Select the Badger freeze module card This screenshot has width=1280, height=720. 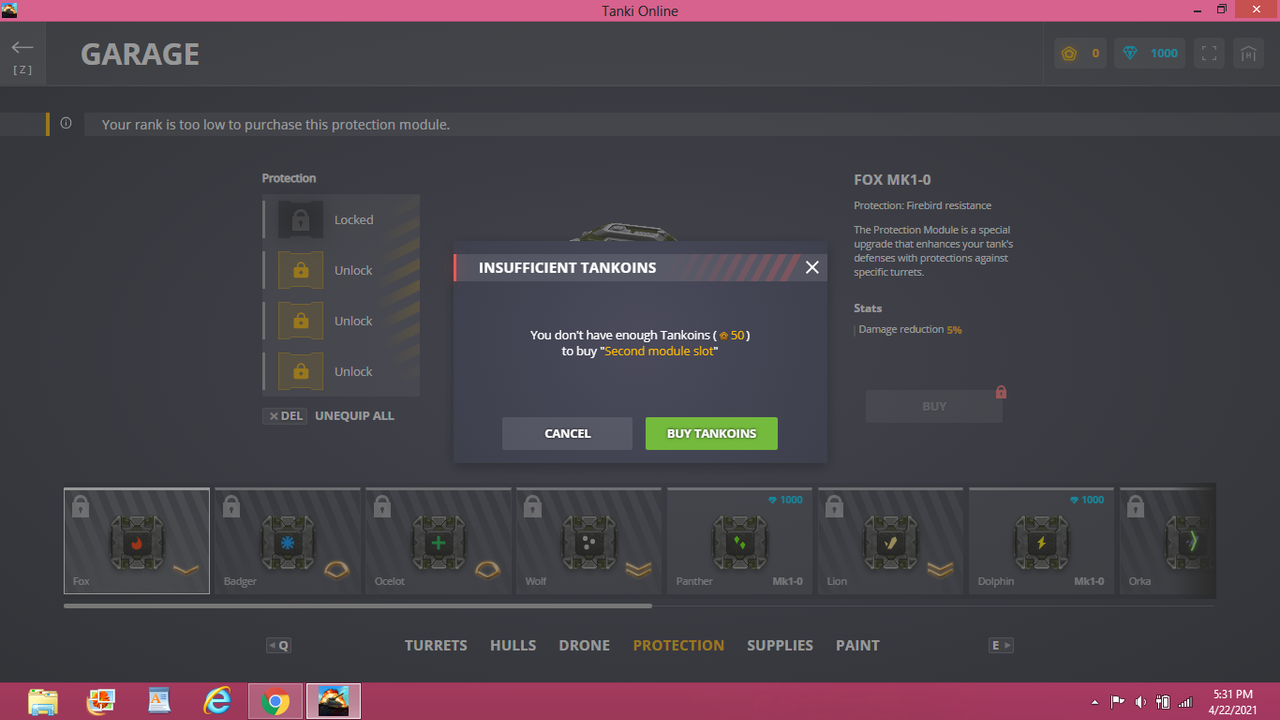[x=288, y=541]
